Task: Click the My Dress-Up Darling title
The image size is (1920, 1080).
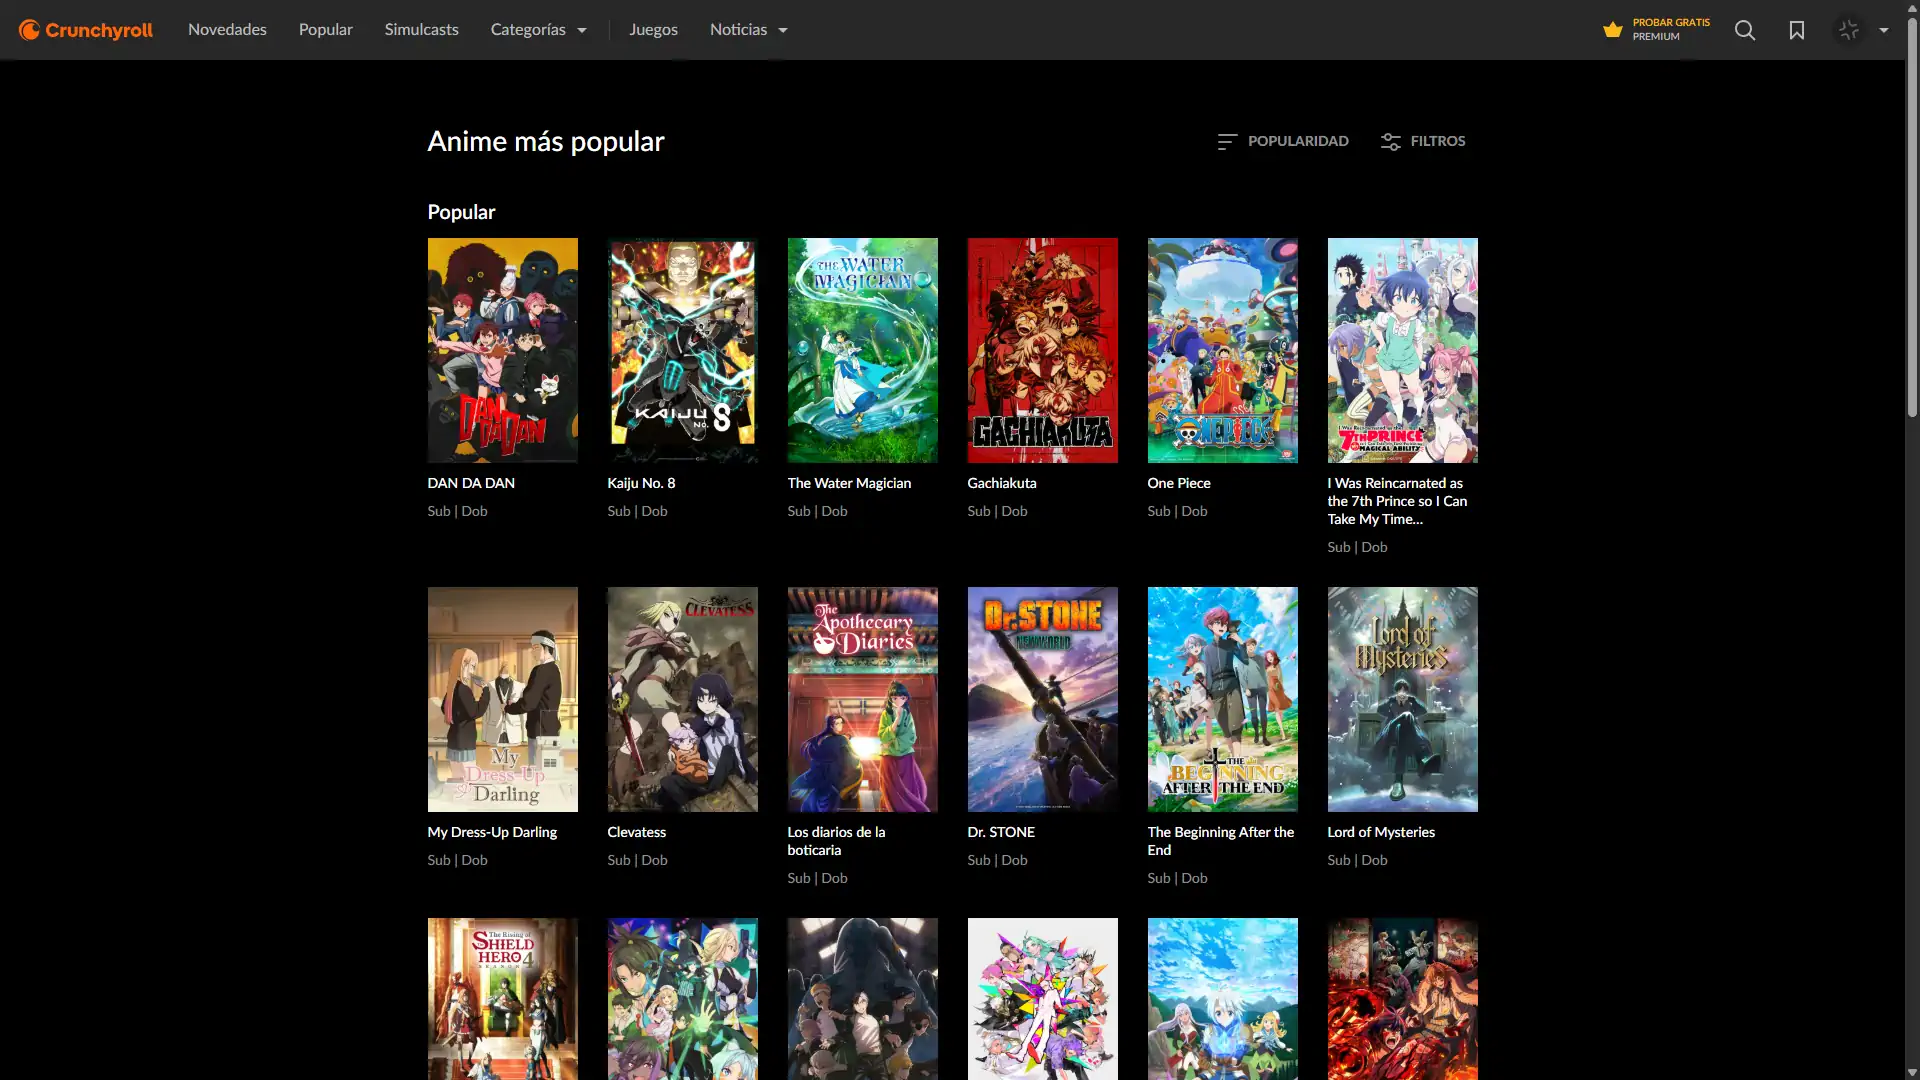Action: (x=492, y=832)
